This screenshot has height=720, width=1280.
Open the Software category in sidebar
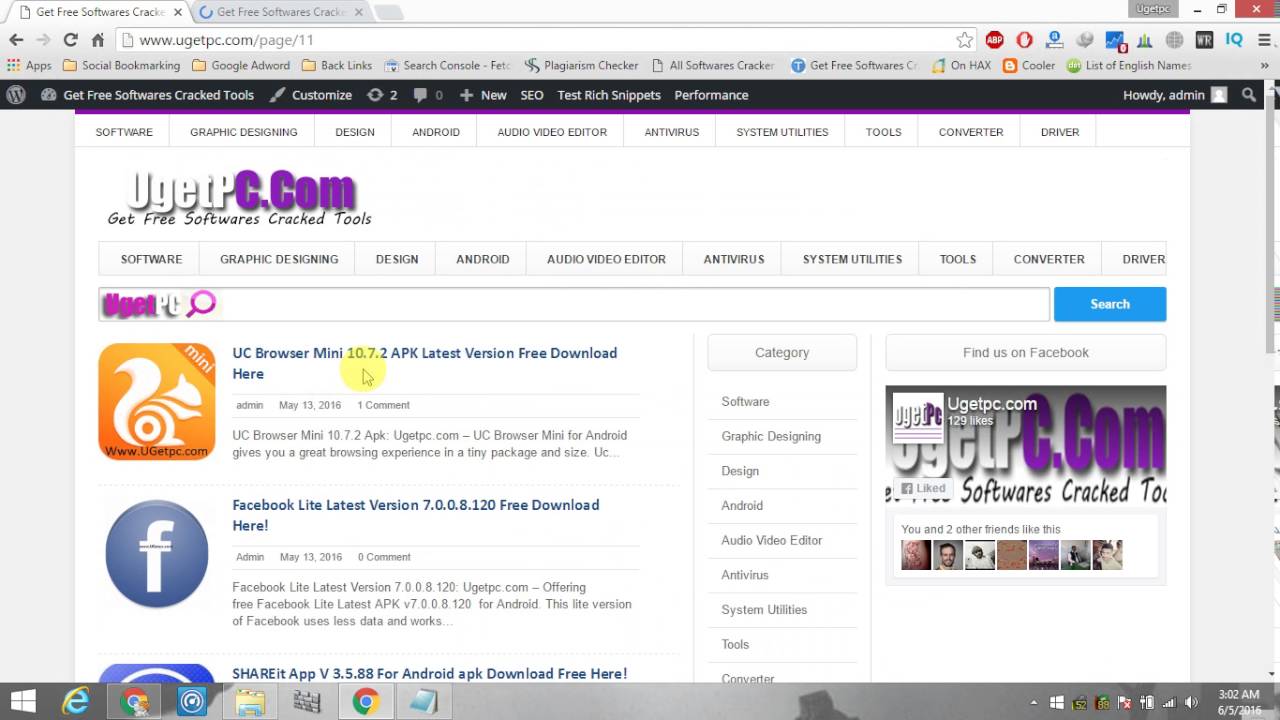(745, 401)
